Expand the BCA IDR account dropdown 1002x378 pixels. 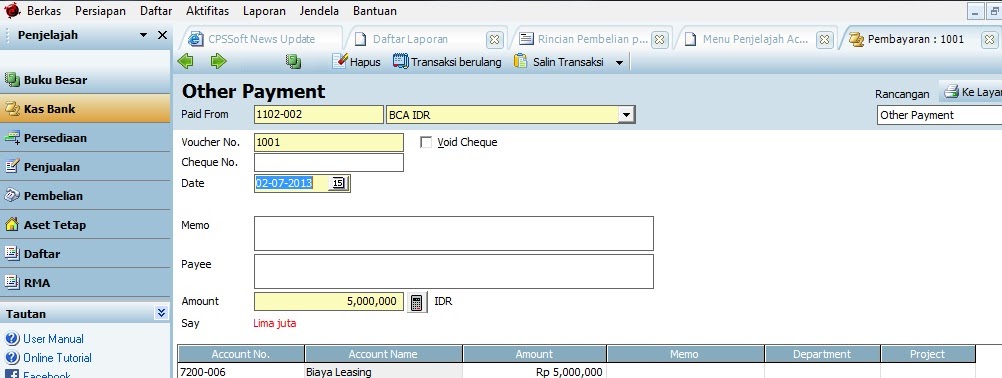(x=627, y=115)
